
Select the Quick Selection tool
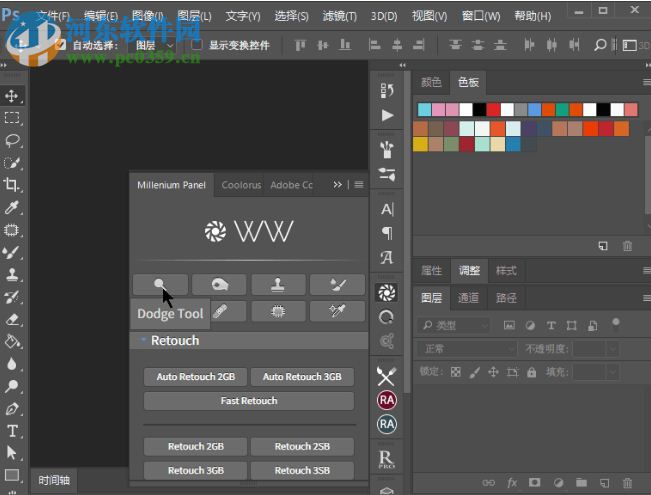[x=12, y=163]
